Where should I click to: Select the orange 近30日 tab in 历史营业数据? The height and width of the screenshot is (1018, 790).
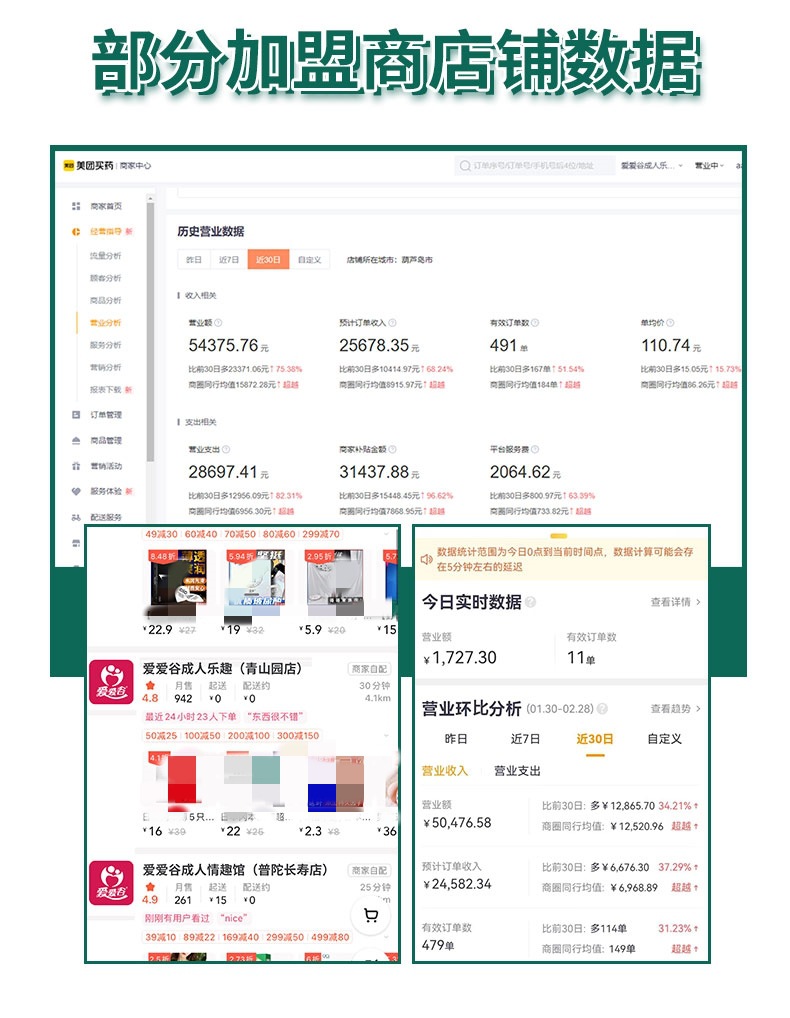click(268, 260)
